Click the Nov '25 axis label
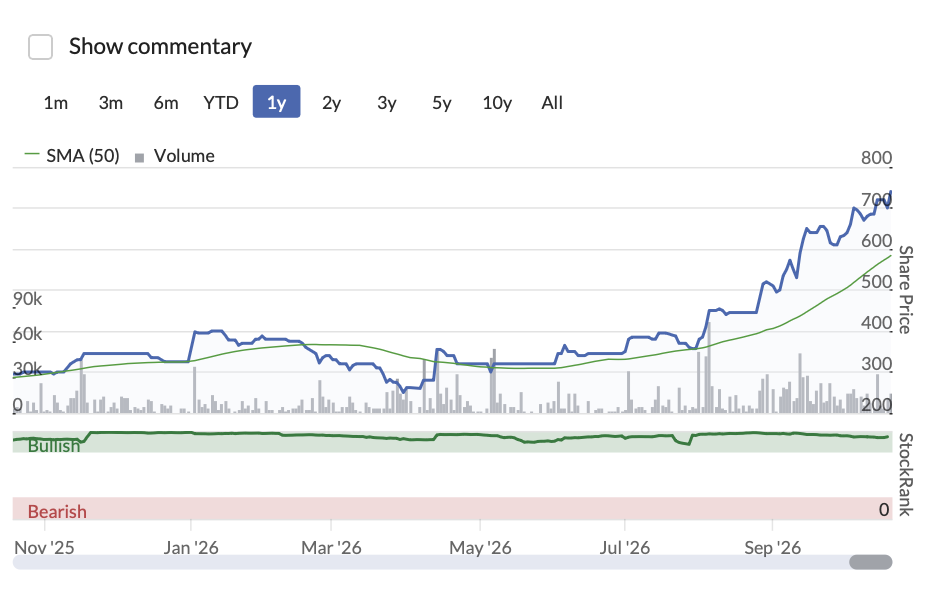934x592 pixels. point(44,547)
